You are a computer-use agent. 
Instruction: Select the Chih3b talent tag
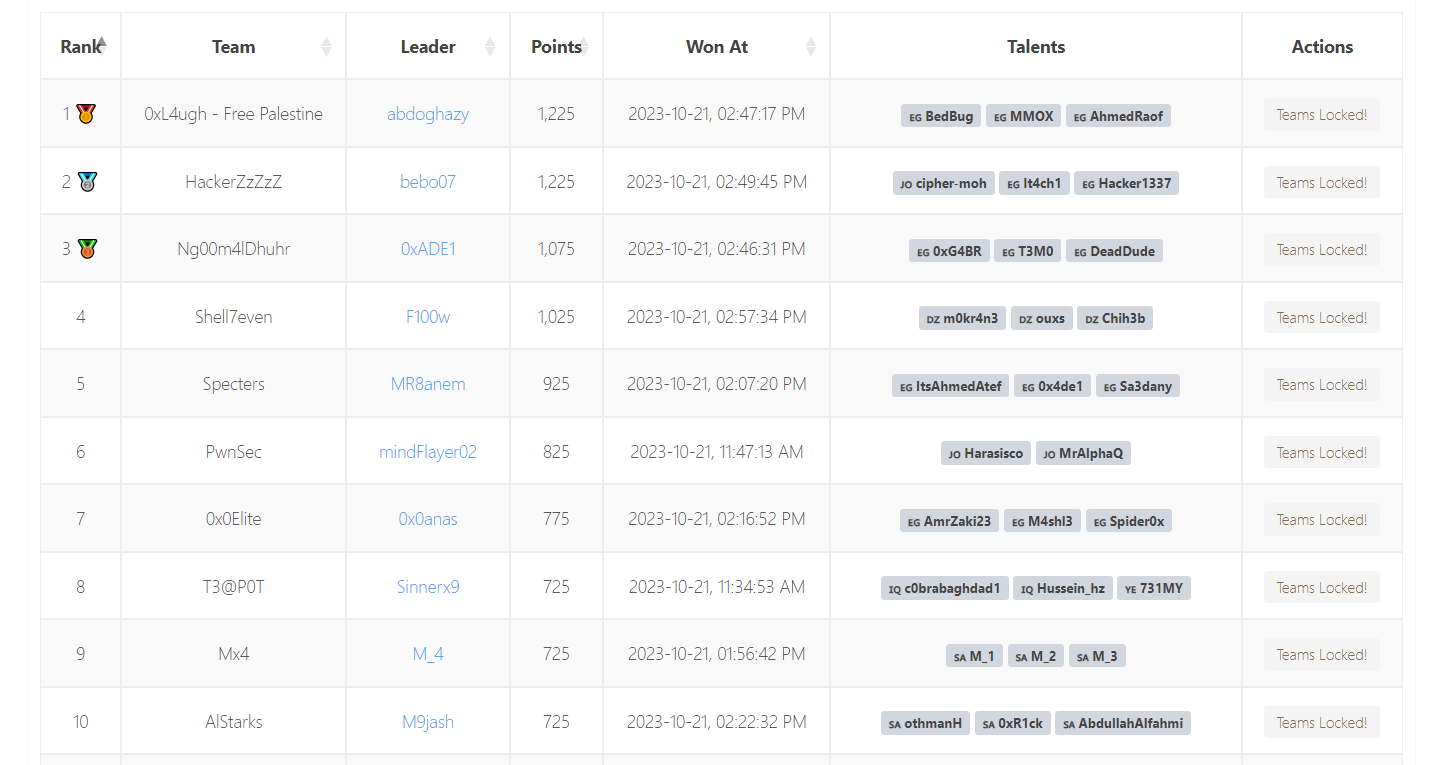click(1116, 319)
